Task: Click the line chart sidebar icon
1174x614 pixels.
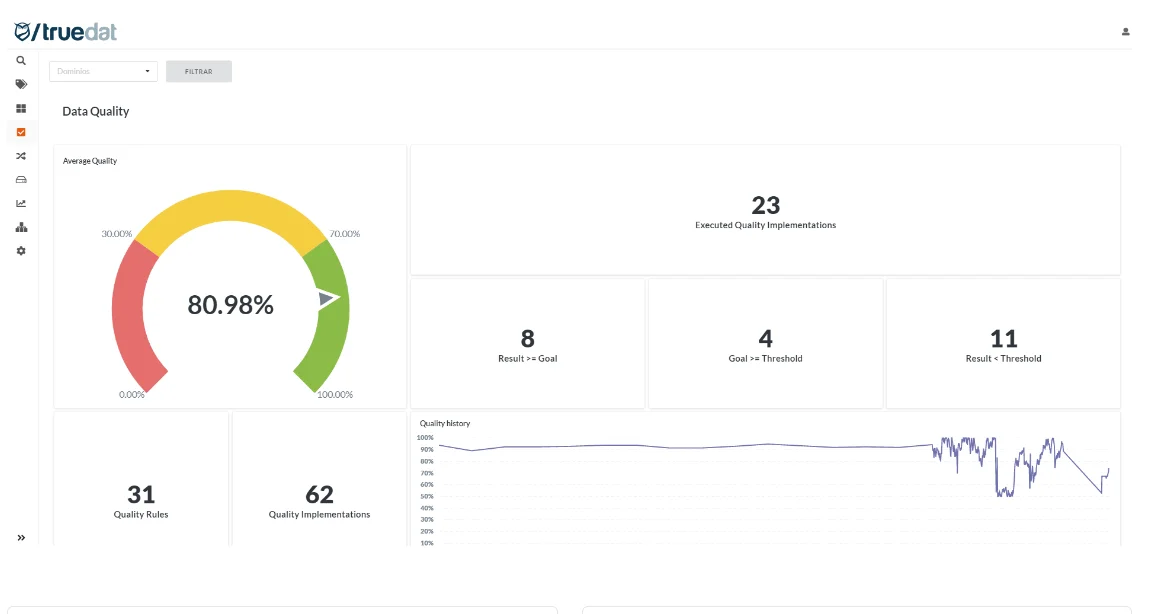Action: coord(21,204)
